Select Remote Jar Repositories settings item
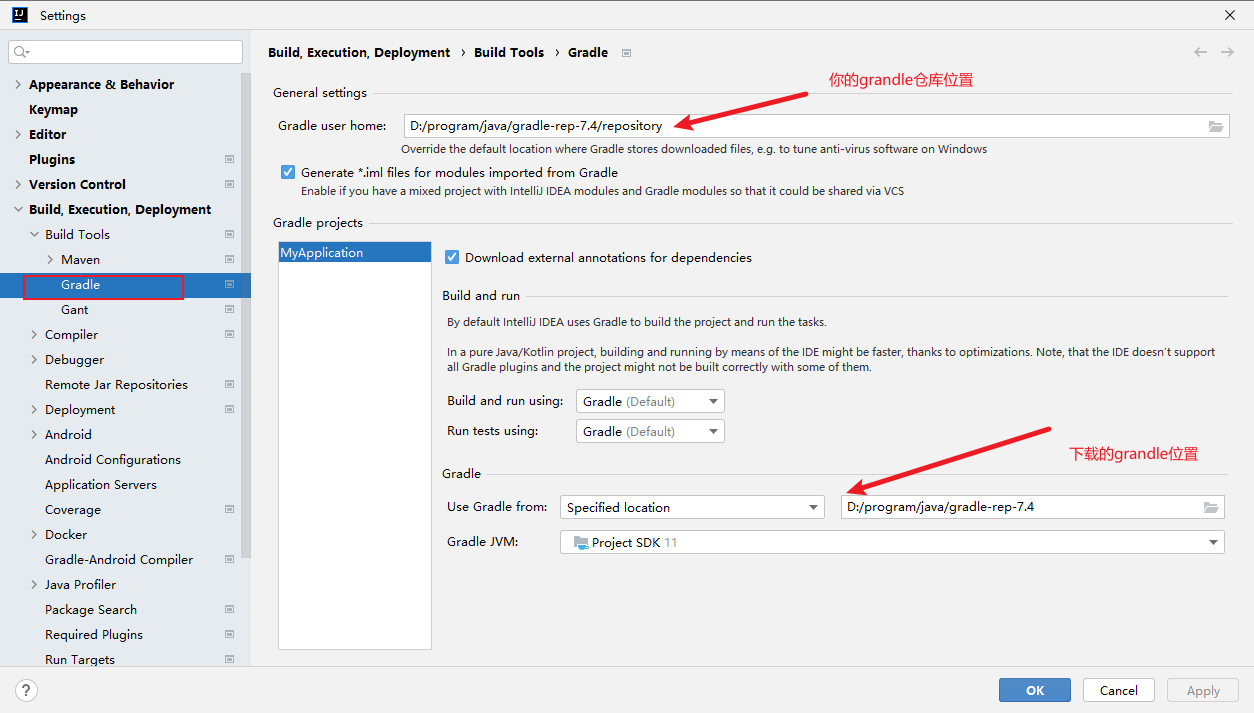This screenshot has width=1254, height=713. click(116, 384)
